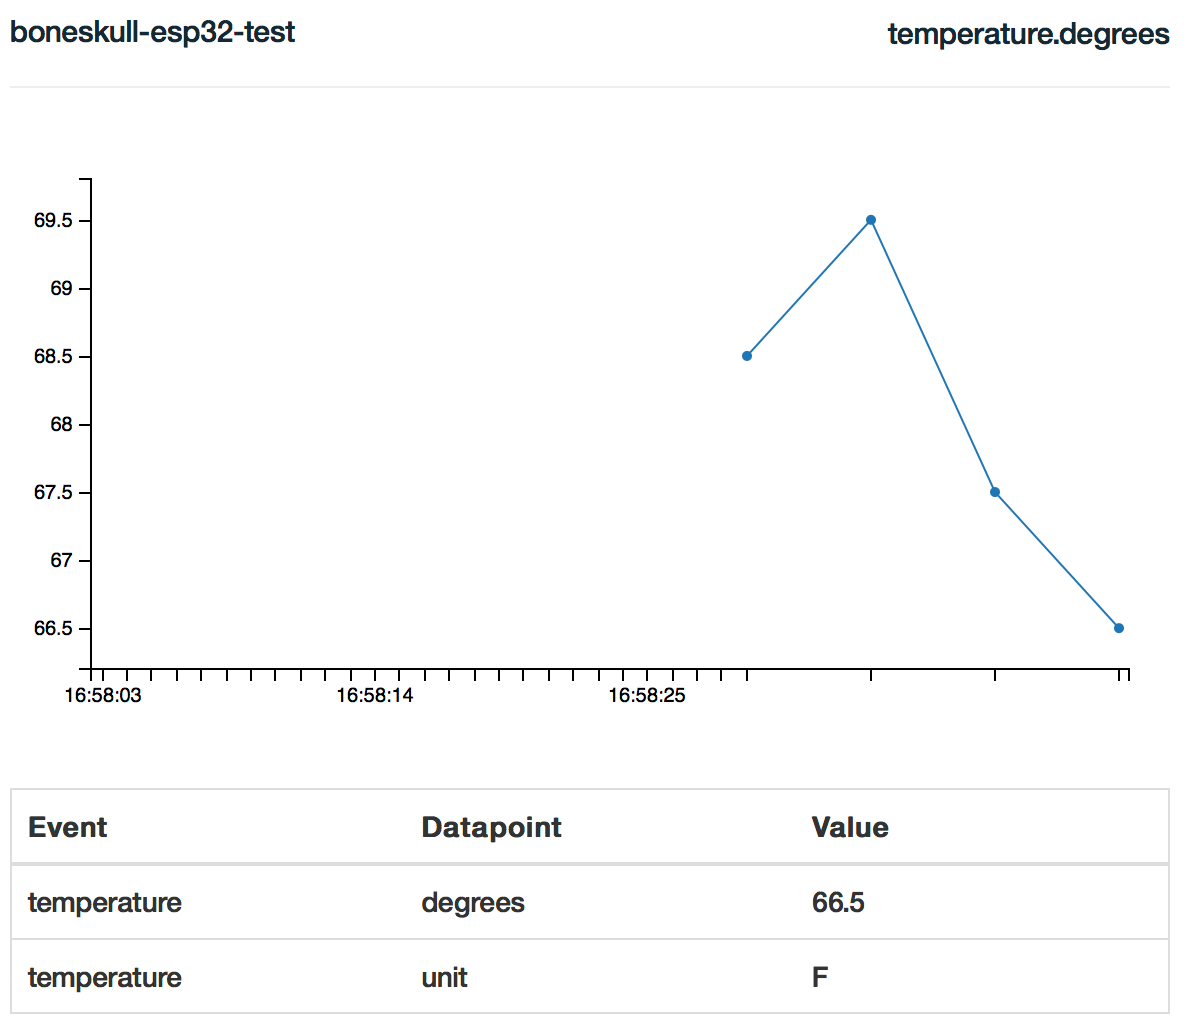The width and height of the screenshot is (1188, 1020).
Task: Click the 66.5 value in the table
Action: [838, 903]
